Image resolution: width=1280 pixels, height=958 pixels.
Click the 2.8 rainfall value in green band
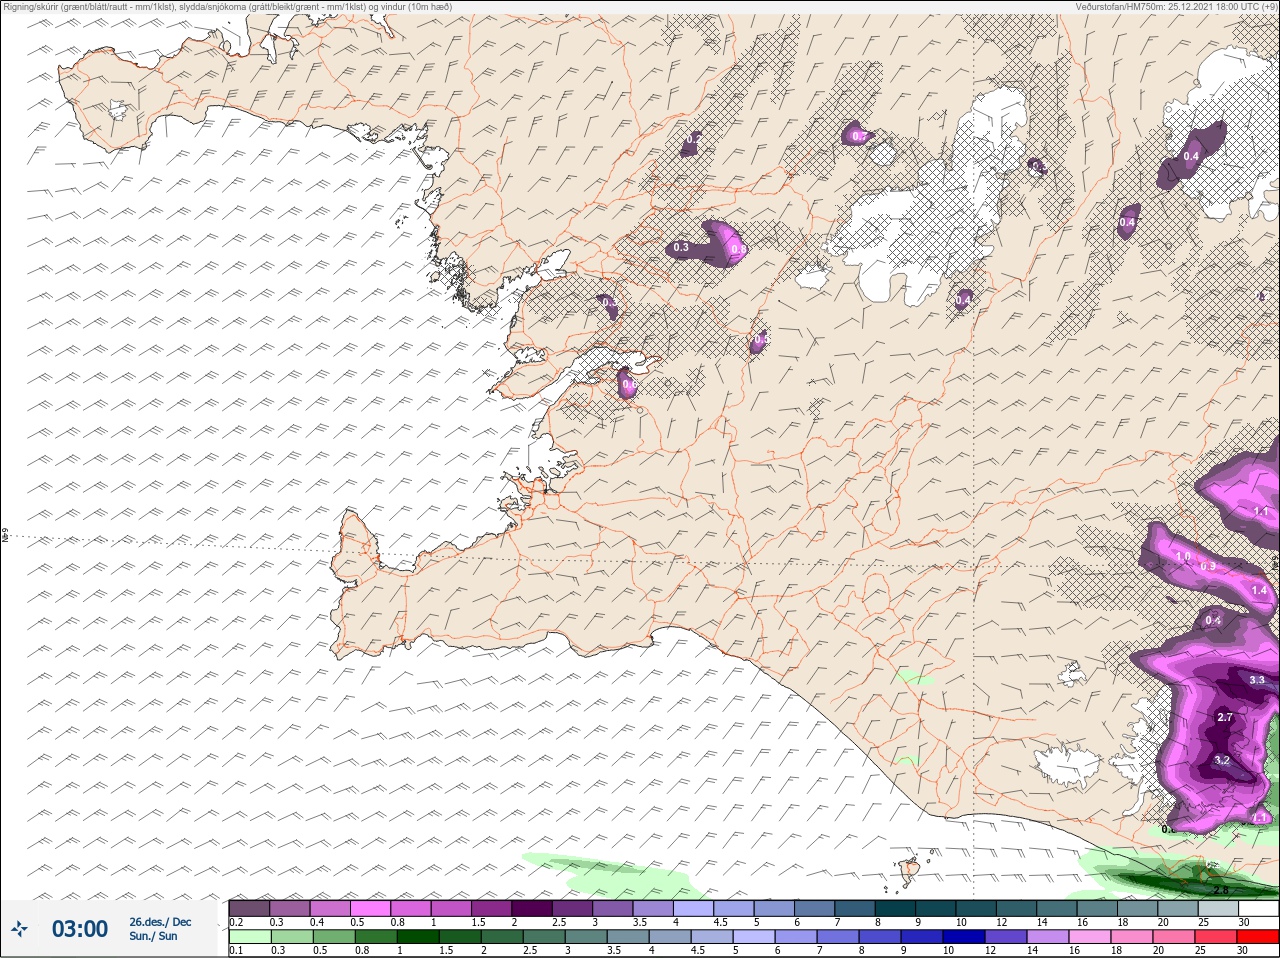click(x=1221, y=890)
